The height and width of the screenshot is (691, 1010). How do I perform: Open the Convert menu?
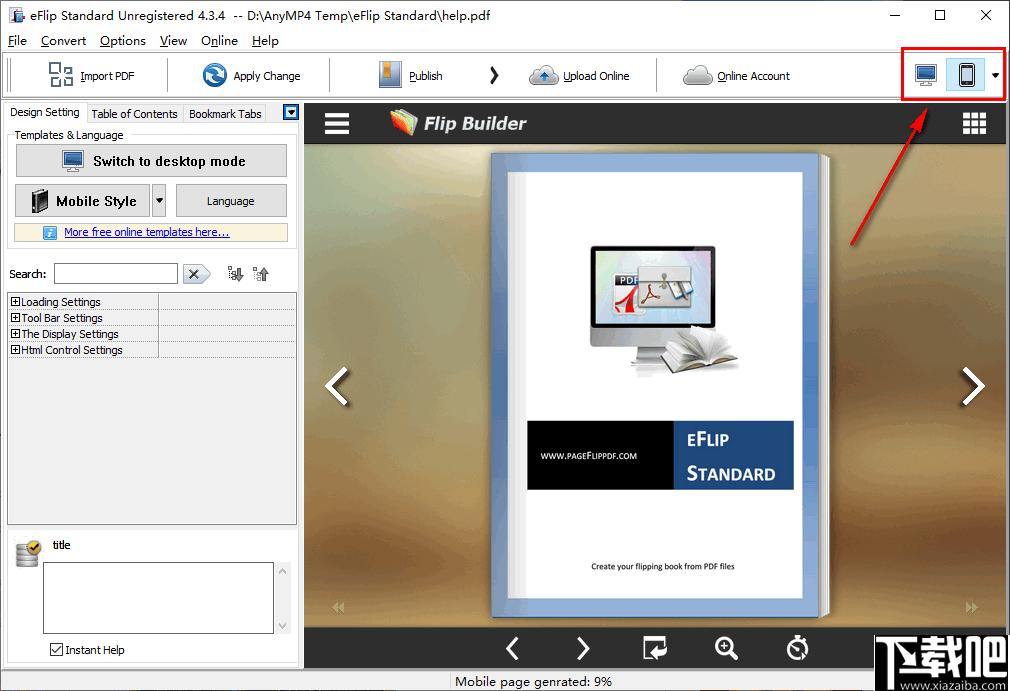(x=63, y=41)
